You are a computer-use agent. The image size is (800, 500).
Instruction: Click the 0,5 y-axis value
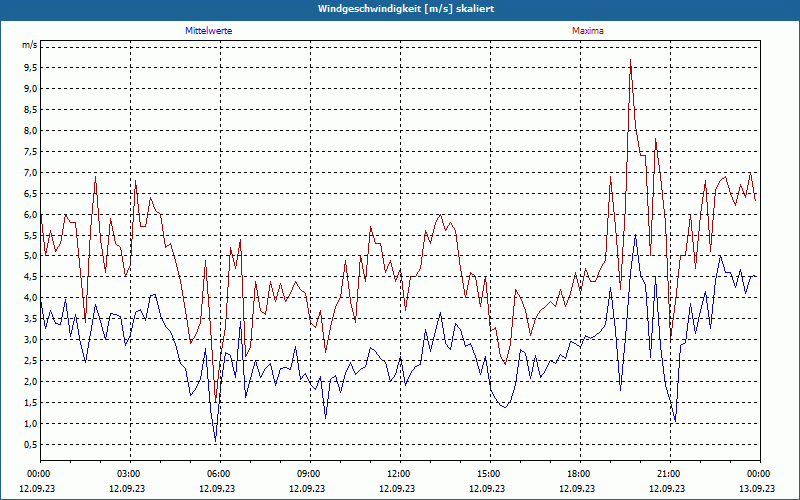click(31, 444)
